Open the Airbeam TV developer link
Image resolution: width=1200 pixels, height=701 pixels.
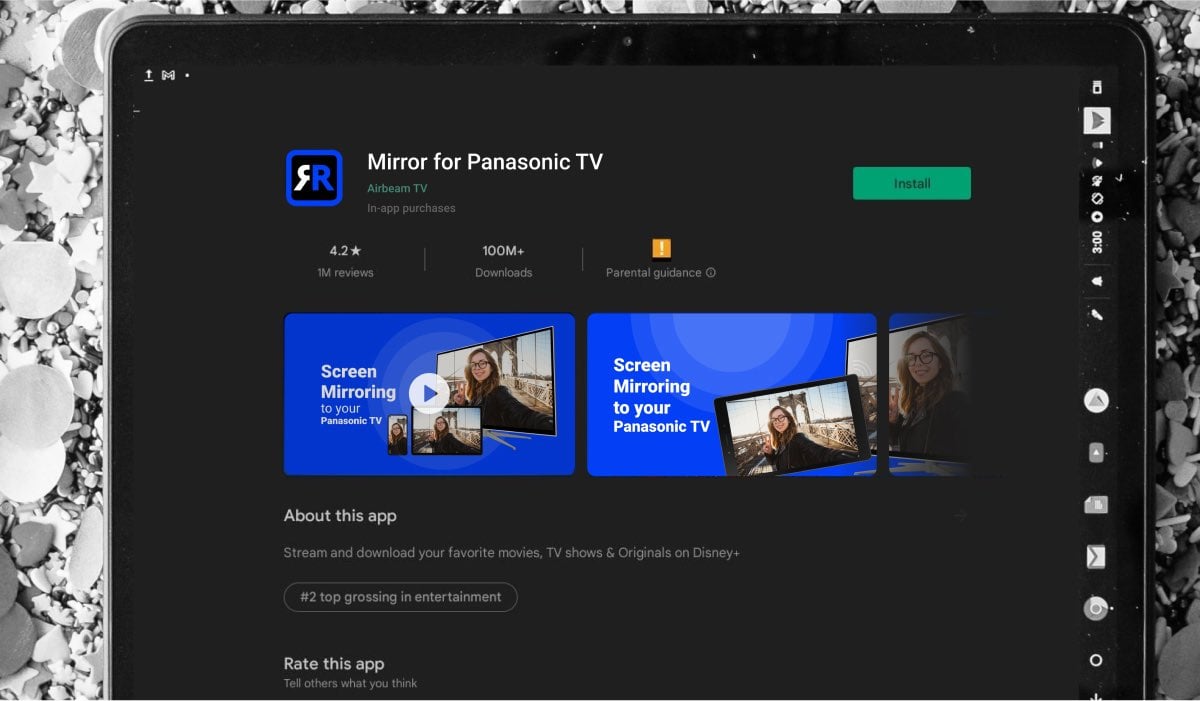pyautogui.click(x=397, y=188)
